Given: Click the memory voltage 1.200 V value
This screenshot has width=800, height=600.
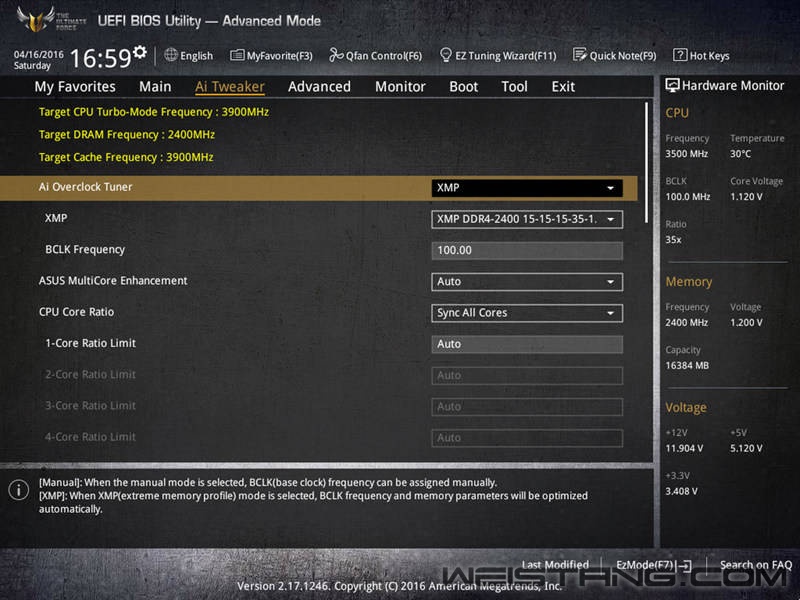Looking at the screenshot, I should click(x=746, y=322).
